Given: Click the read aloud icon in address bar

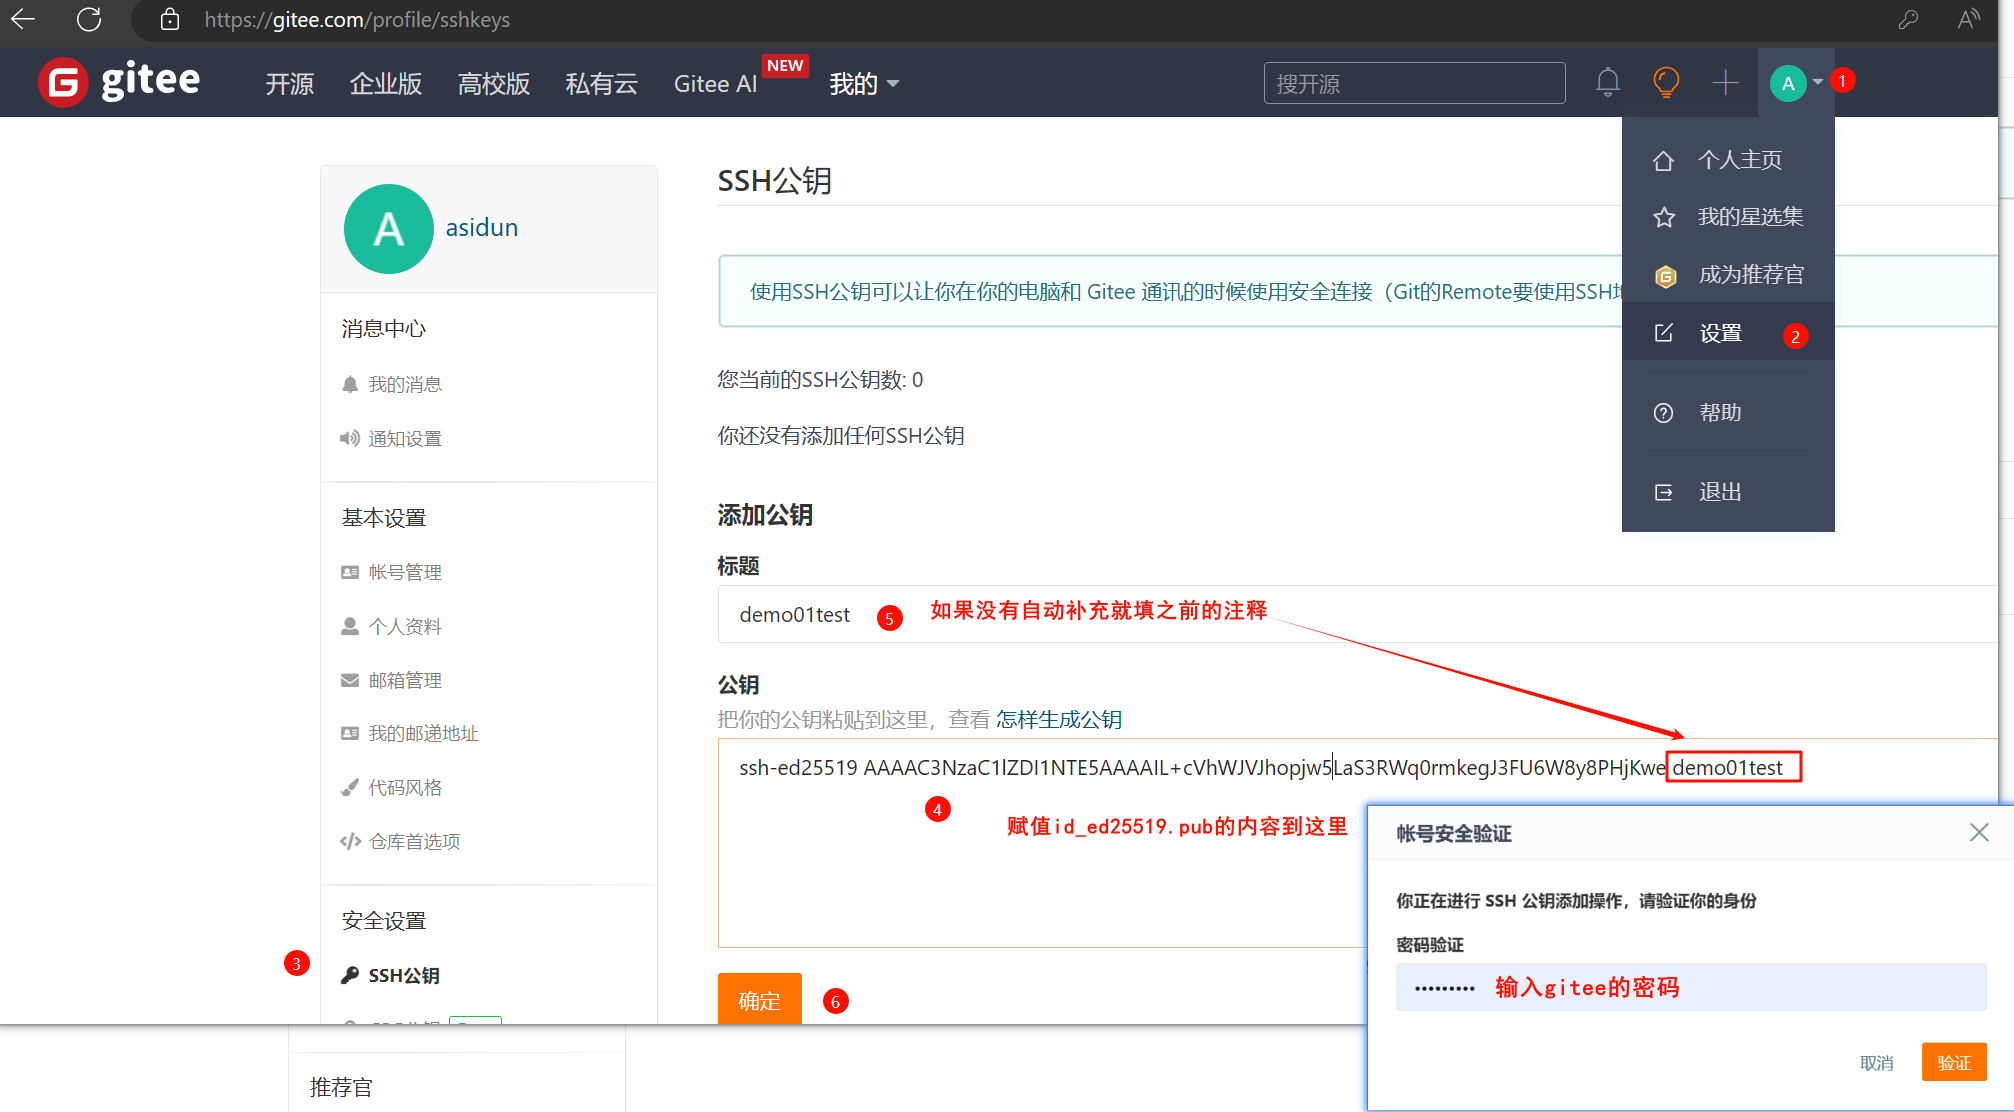Looking at the screenshot, I should (x=1968, y=19).
